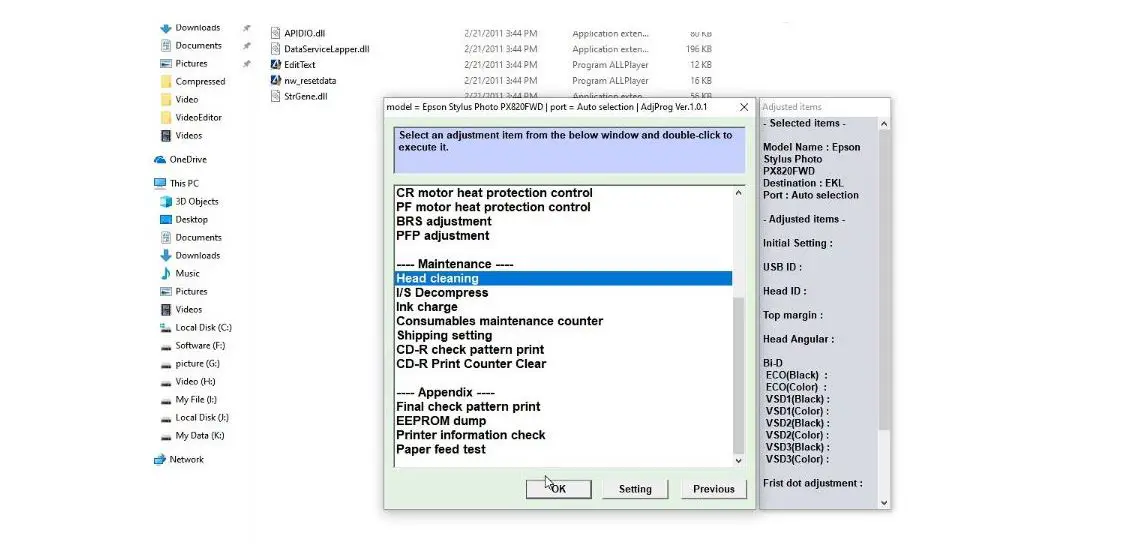Image resolution: width=1127 pixels, height=548 pixels.
Task: Open the Compressed folder icon
Action: [166, 82]
